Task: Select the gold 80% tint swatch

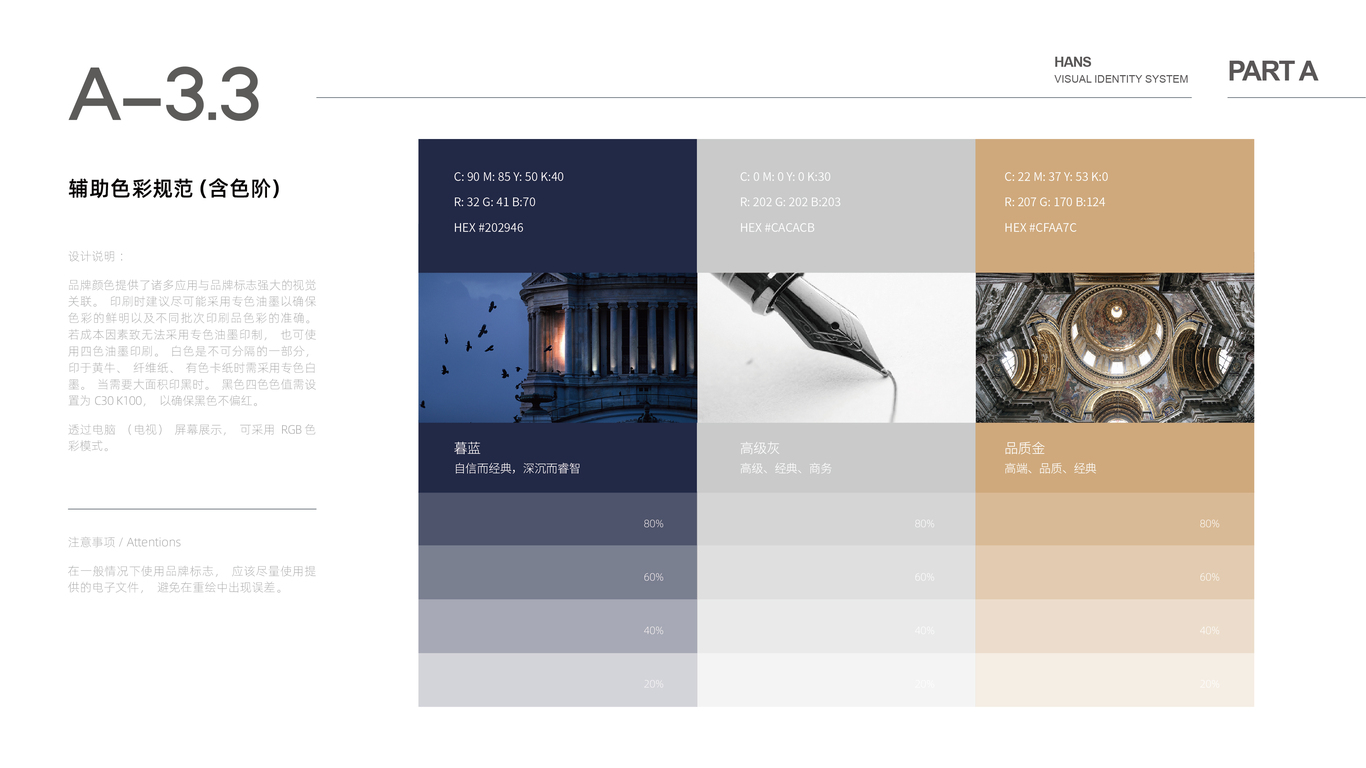Action: click(1114, 519)
